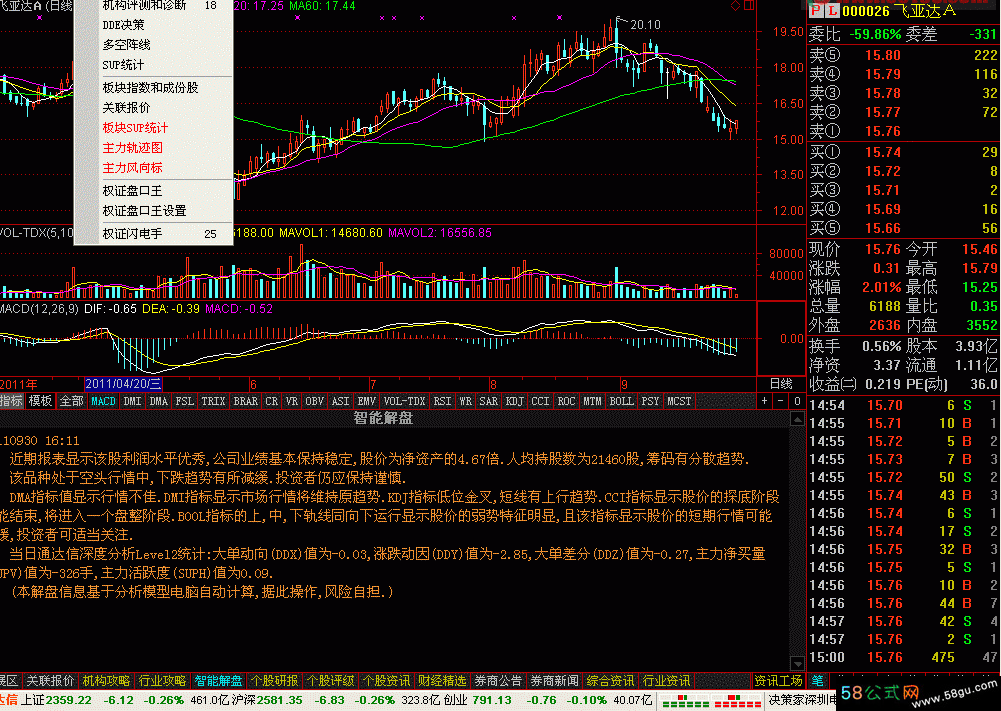Click the red P icon beside stock code
The height and width of the screenshot is (711, 1001).
[816, 11]
